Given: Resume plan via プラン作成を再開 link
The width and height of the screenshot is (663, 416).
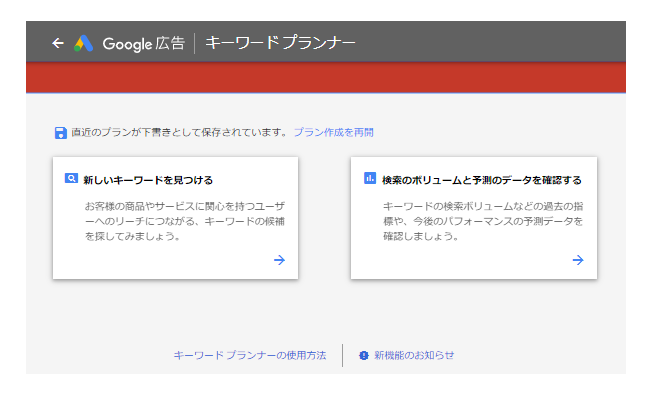Looking at the screenshot, I should click(x=334, y=132).
